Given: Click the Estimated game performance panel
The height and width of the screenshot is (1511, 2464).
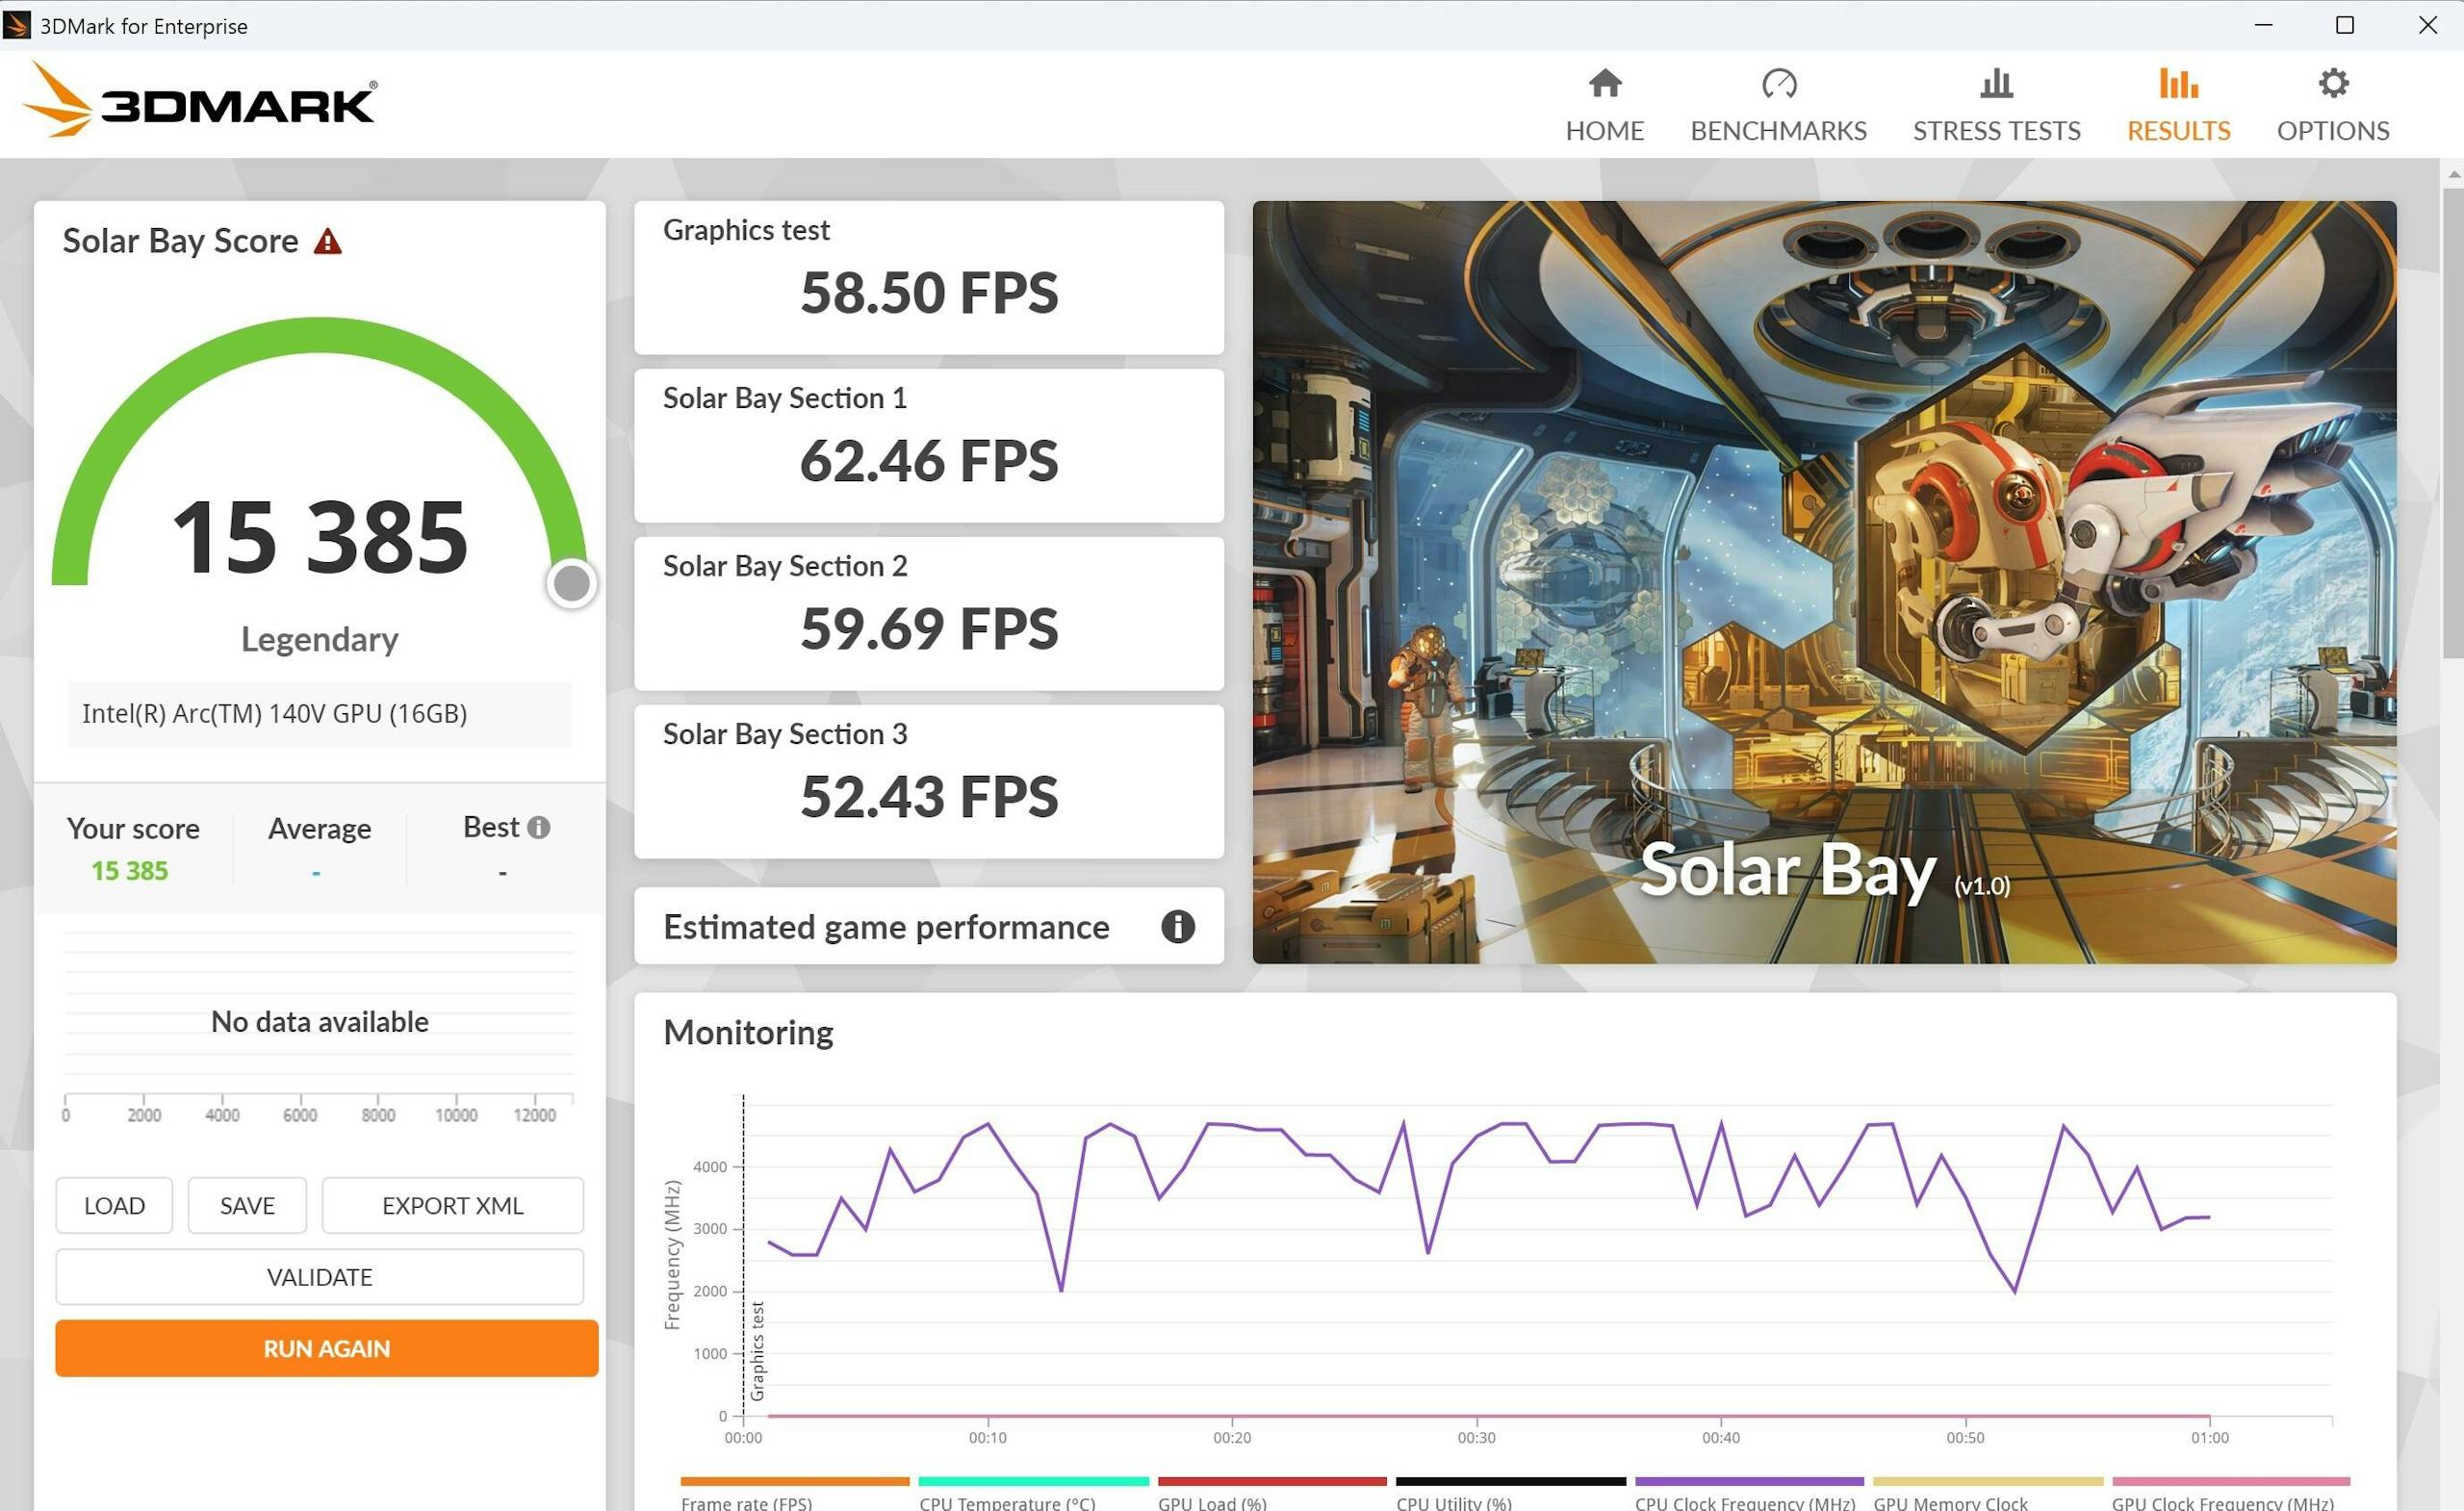Looking at the screenshot, I should (928, 926).
